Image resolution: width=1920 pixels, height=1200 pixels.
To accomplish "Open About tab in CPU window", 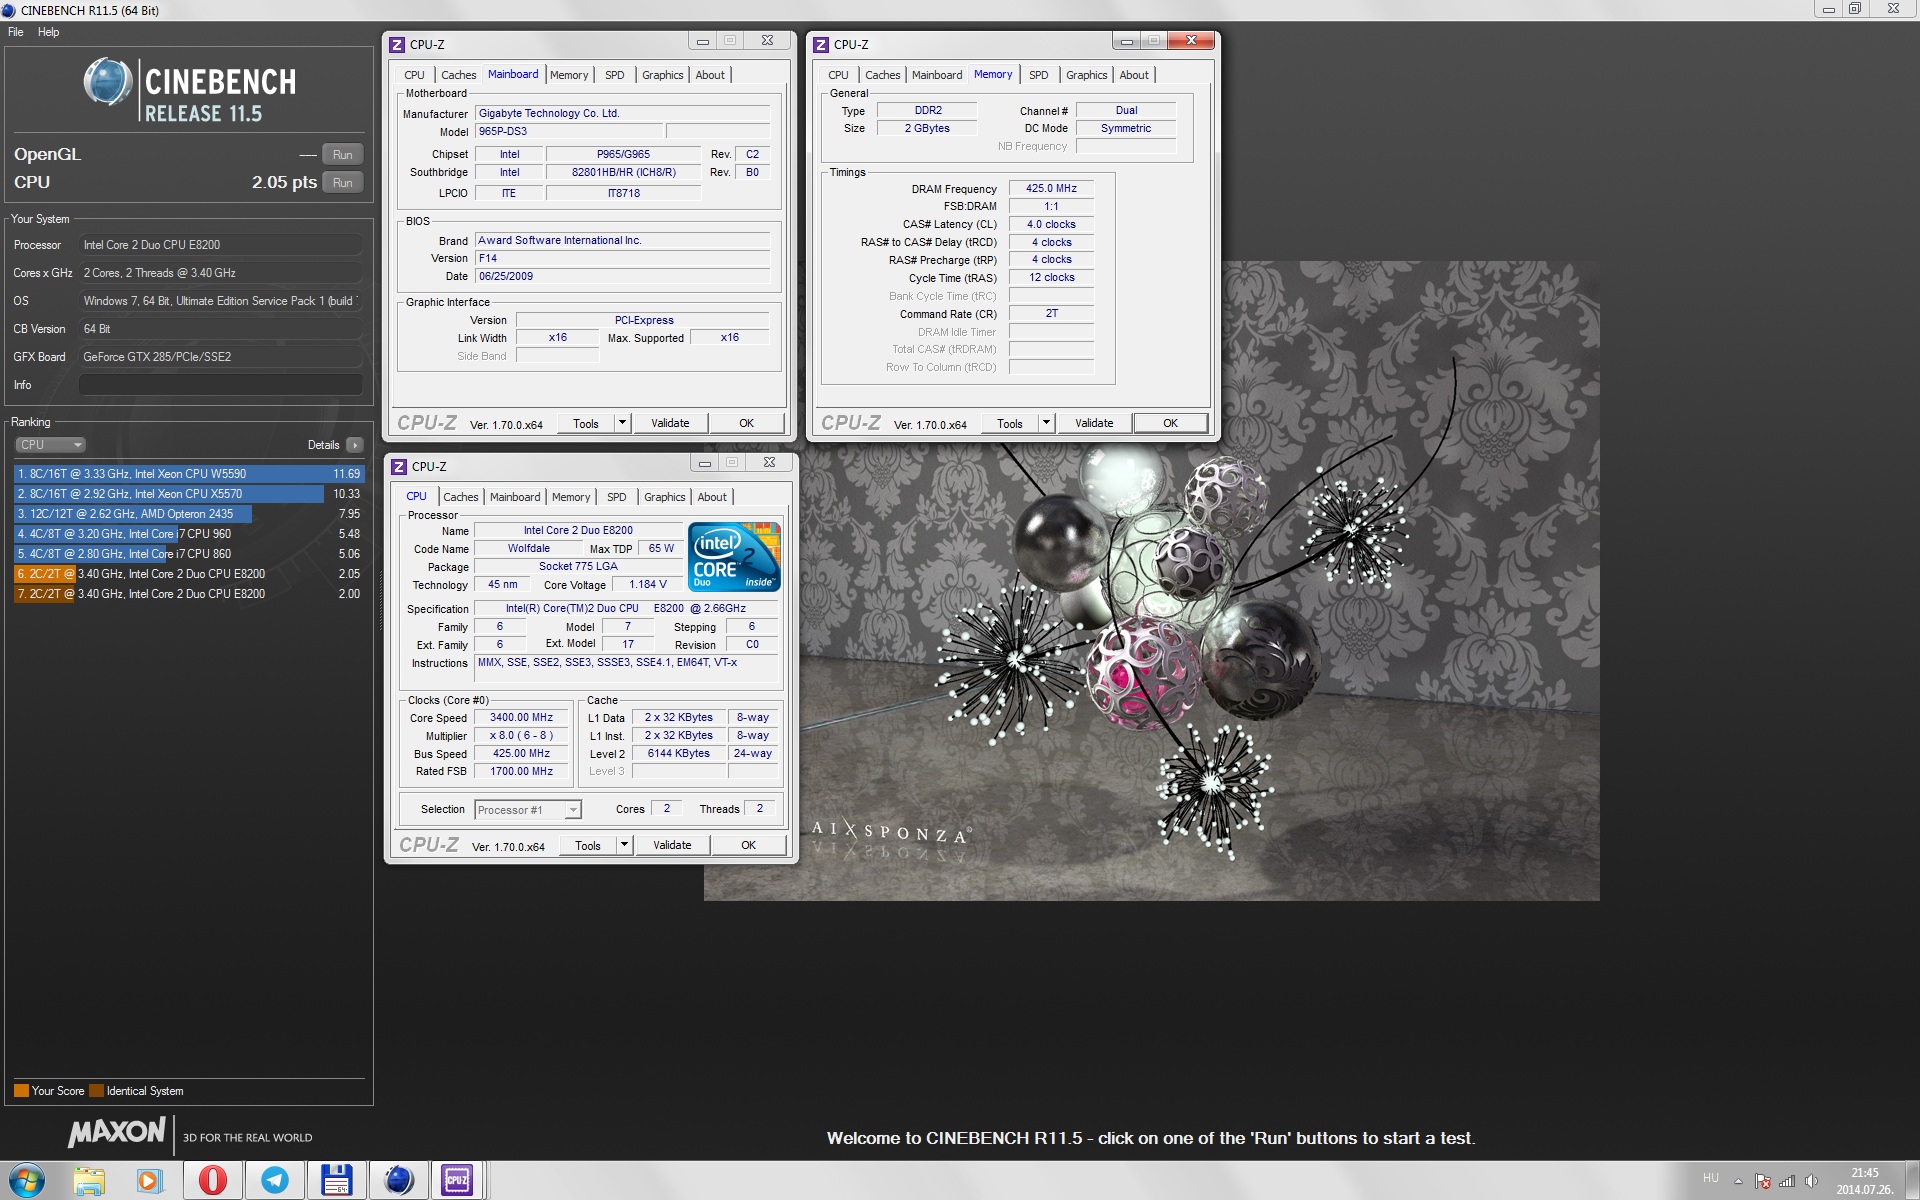I will pos(712,497).
